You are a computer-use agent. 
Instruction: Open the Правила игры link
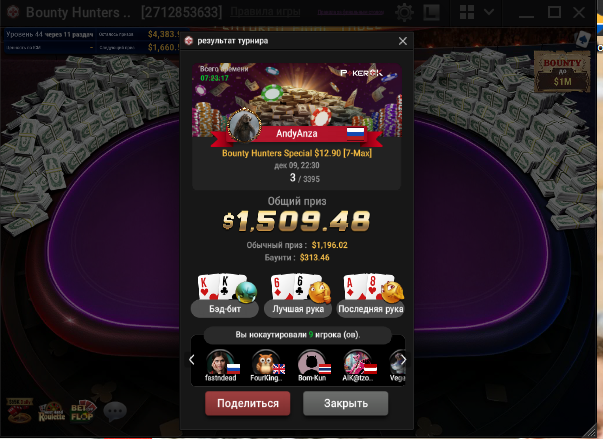click(265, 12)
